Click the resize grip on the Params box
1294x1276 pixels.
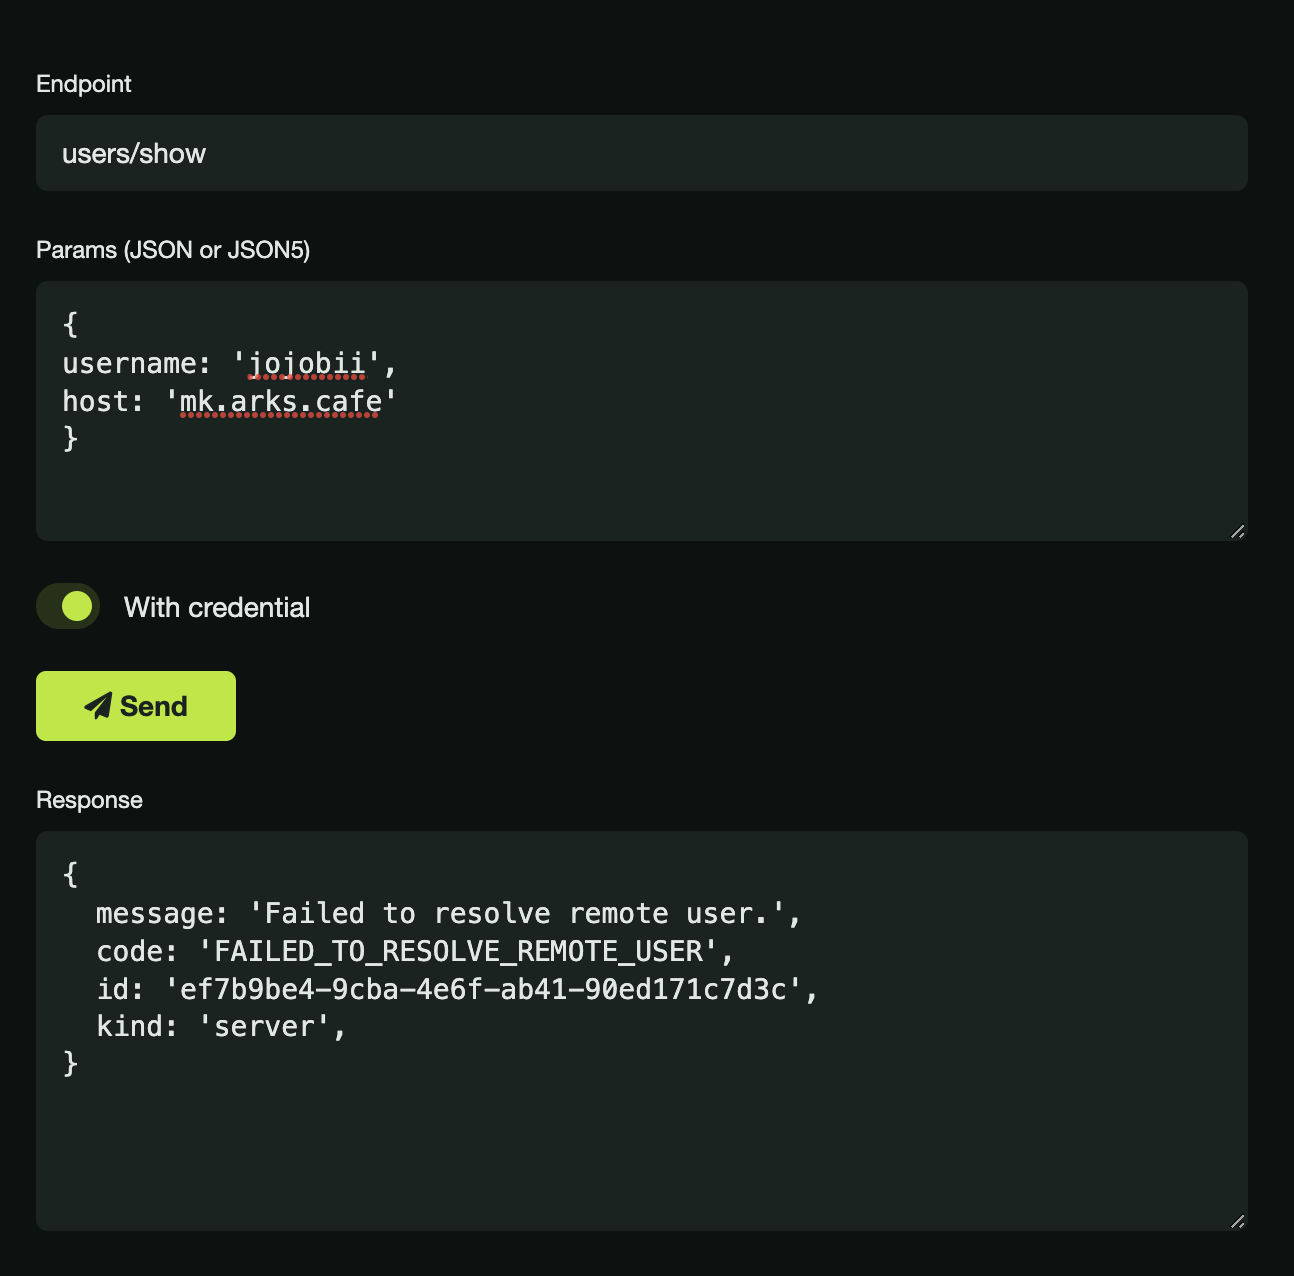tap(1238, 531)
